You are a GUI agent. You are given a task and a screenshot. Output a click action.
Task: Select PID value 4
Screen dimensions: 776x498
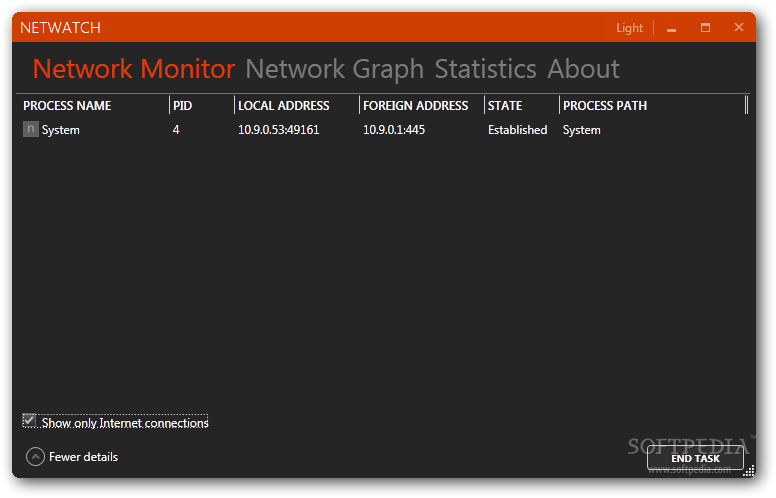click(176, 130)
